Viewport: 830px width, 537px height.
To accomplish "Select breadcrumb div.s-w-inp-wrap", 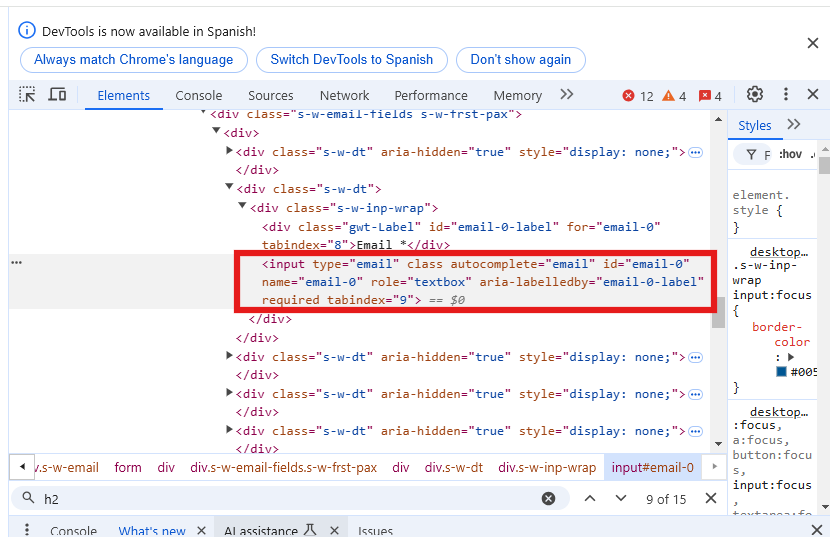I will (547, 468).
